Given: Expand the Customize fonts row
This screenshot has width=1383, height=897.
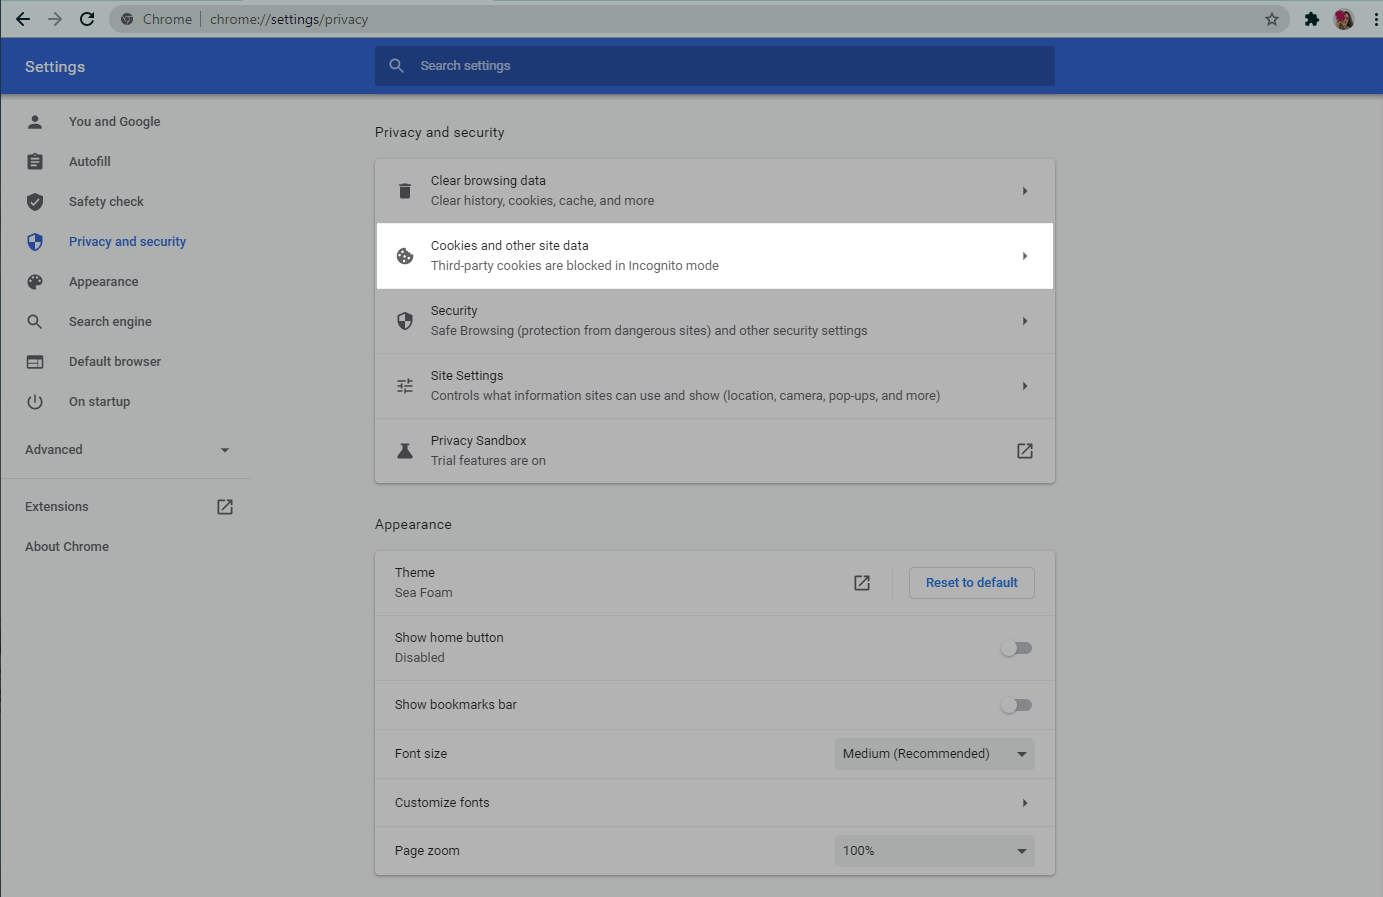Looking at the screenshot, I should [714, 803].
